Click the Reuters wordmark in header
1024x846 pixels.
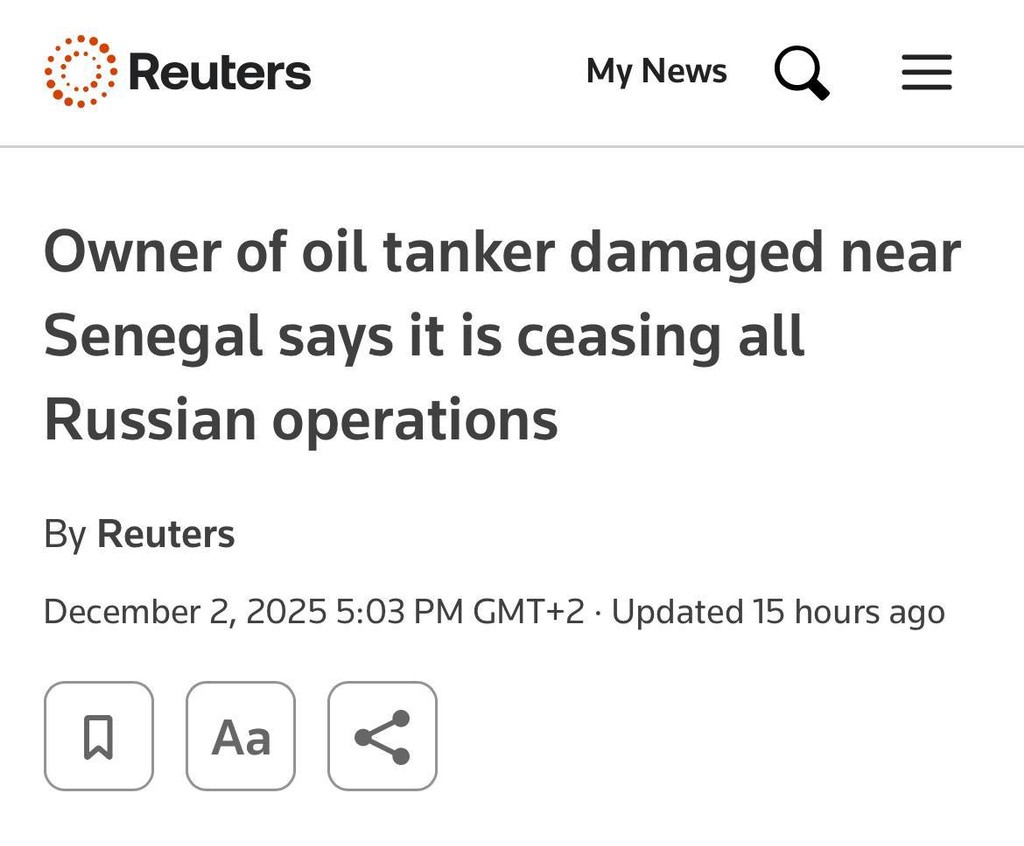[220, 72]
